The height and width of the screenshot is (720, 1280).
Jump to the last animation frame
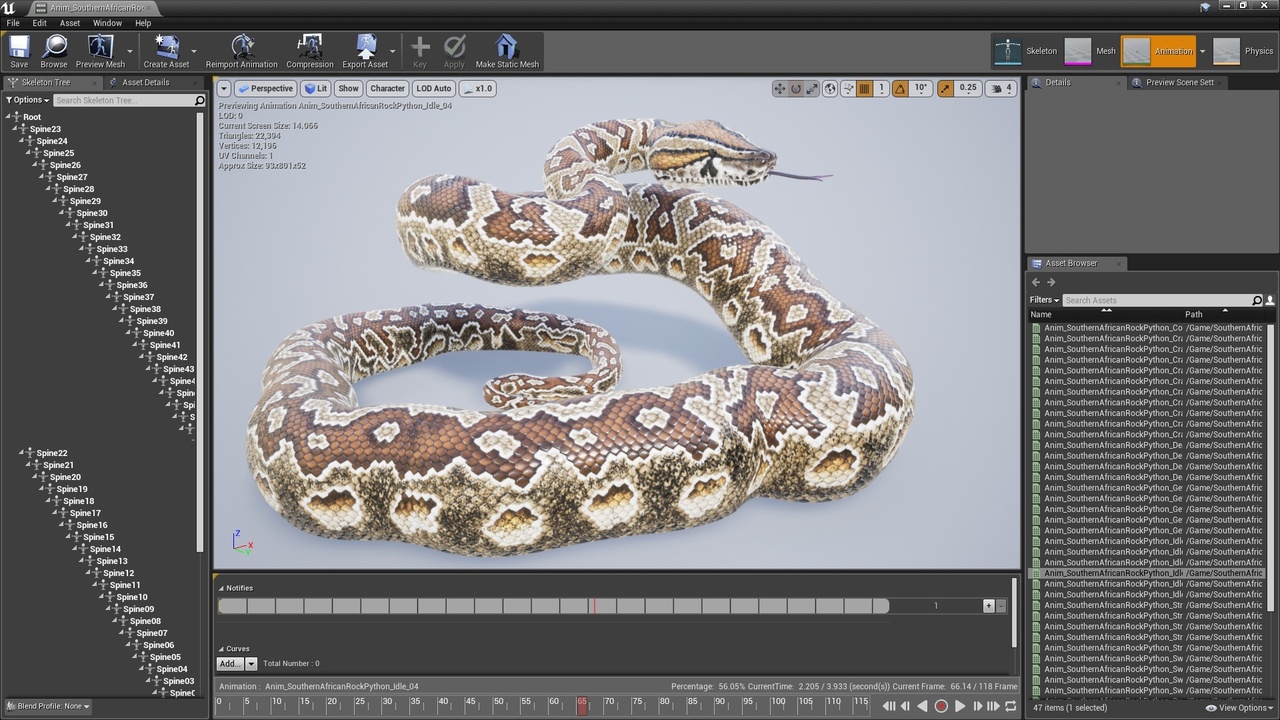994,706
